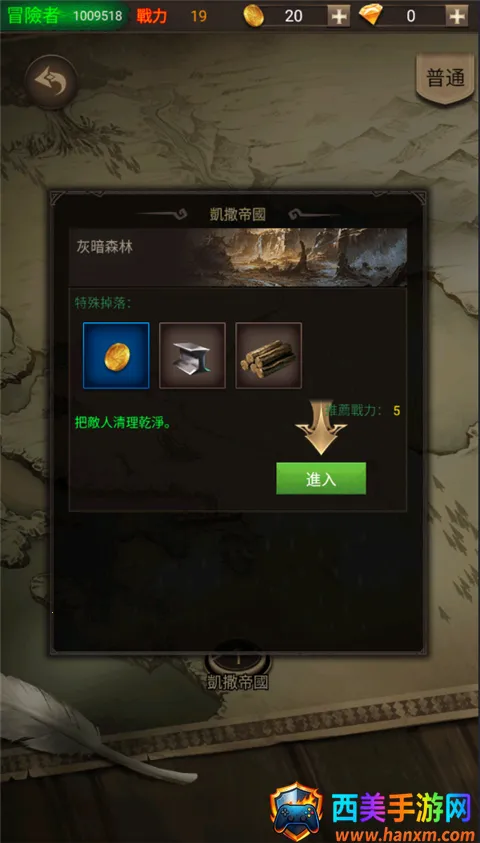Click the 凱撒帝國 dialog title

coord(238,215)
